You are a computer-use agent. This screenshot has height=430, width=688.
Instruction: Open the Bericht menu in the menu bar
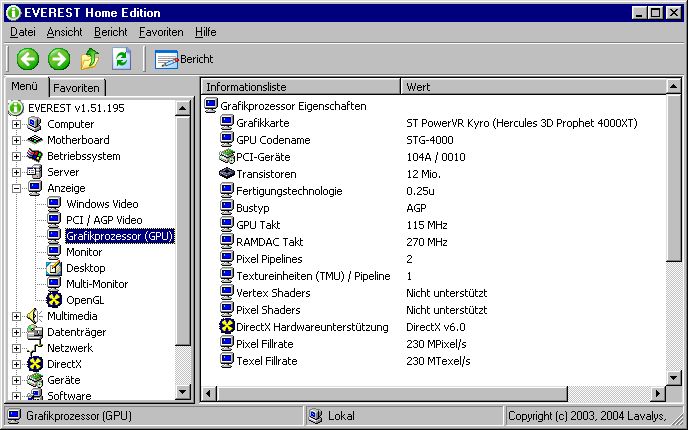coord(111,32)
